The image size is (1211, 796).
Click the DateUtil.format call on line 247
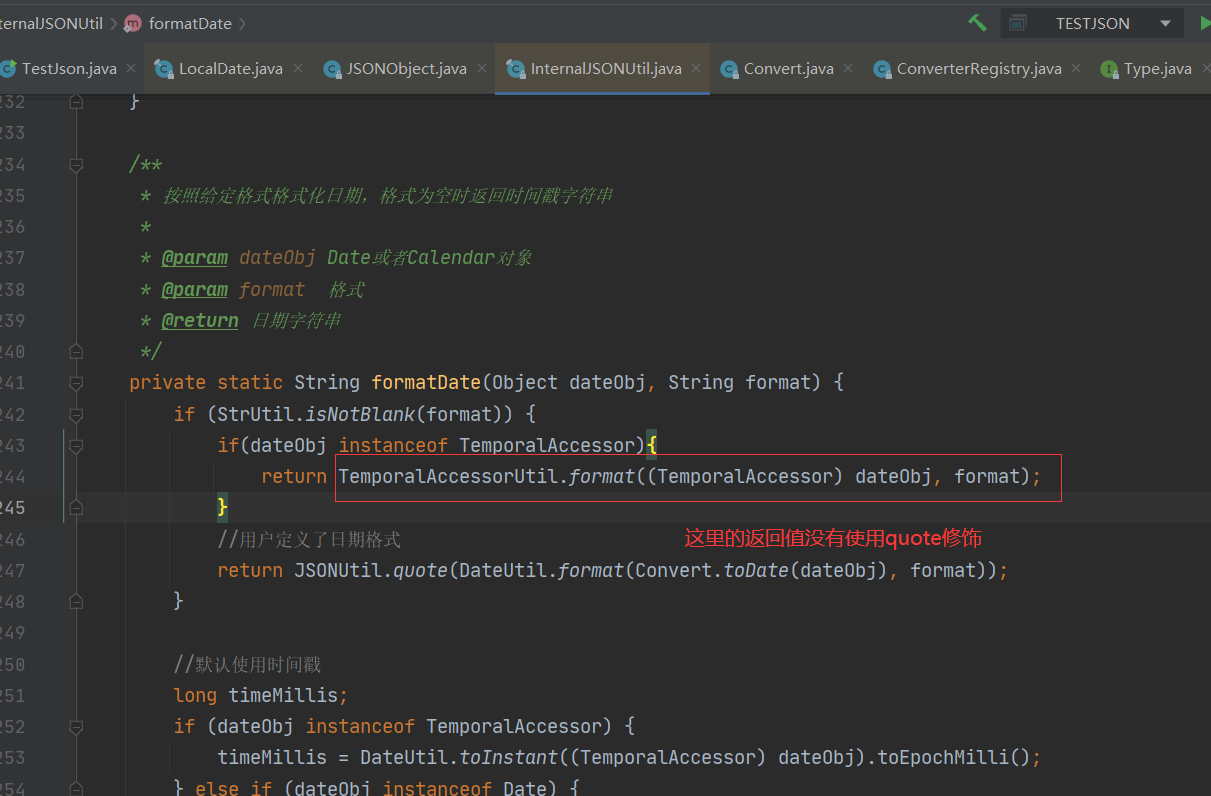coord(542,571)
